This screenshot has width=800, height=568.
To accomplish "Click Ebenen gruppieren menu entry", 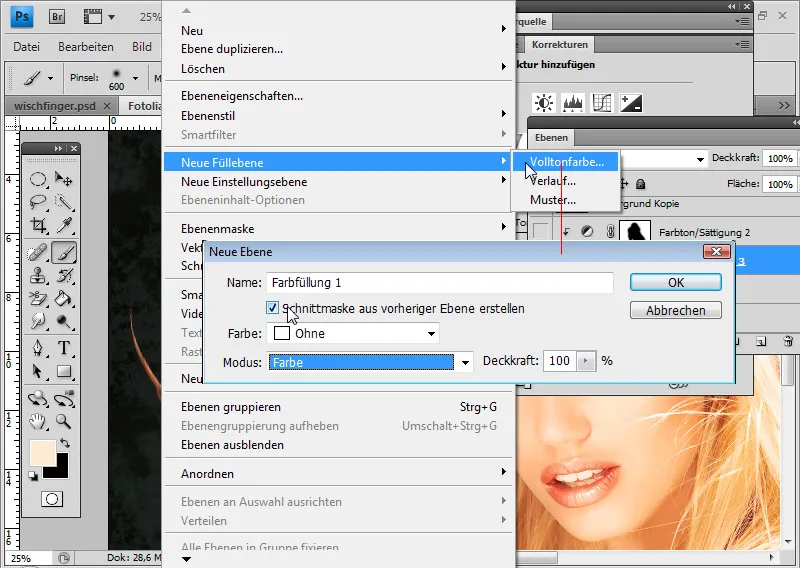I will [338, 407].
